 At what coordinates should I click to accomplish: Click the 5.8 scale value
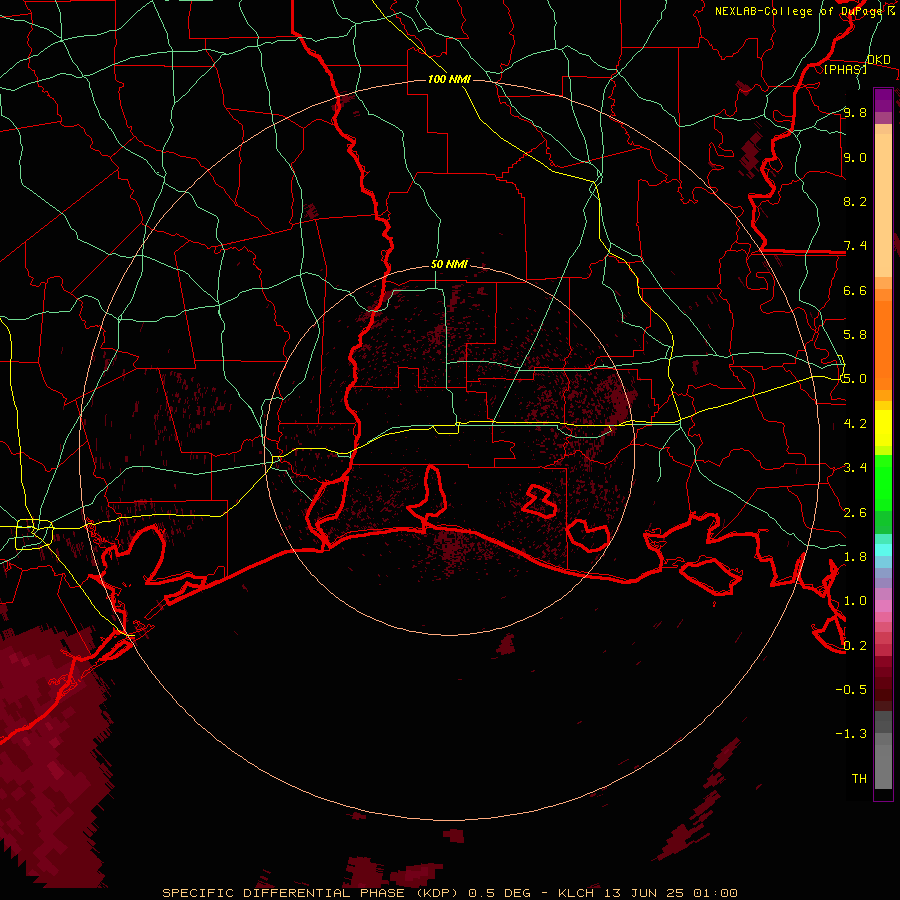(x=855, y=334)
